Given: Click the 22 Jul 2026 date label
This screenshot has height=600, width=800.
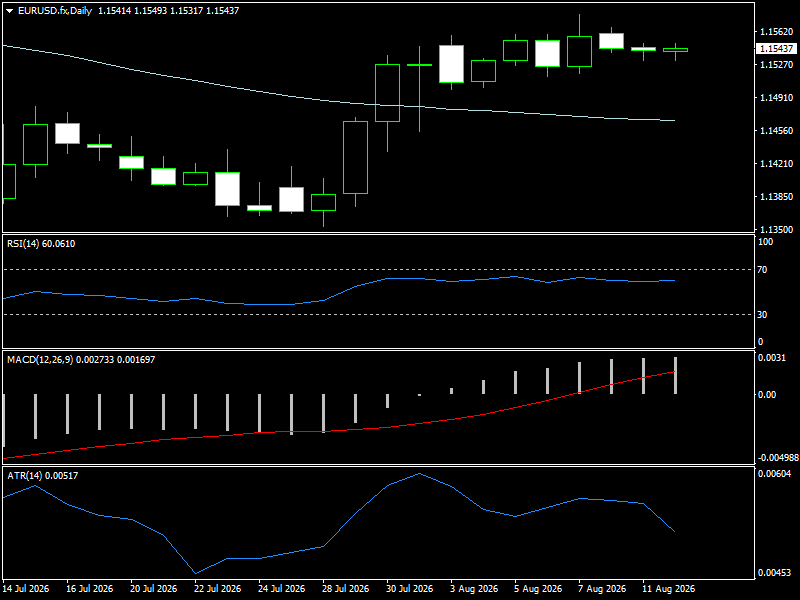Looking at the screenshot, I should (x=217, y=589).
